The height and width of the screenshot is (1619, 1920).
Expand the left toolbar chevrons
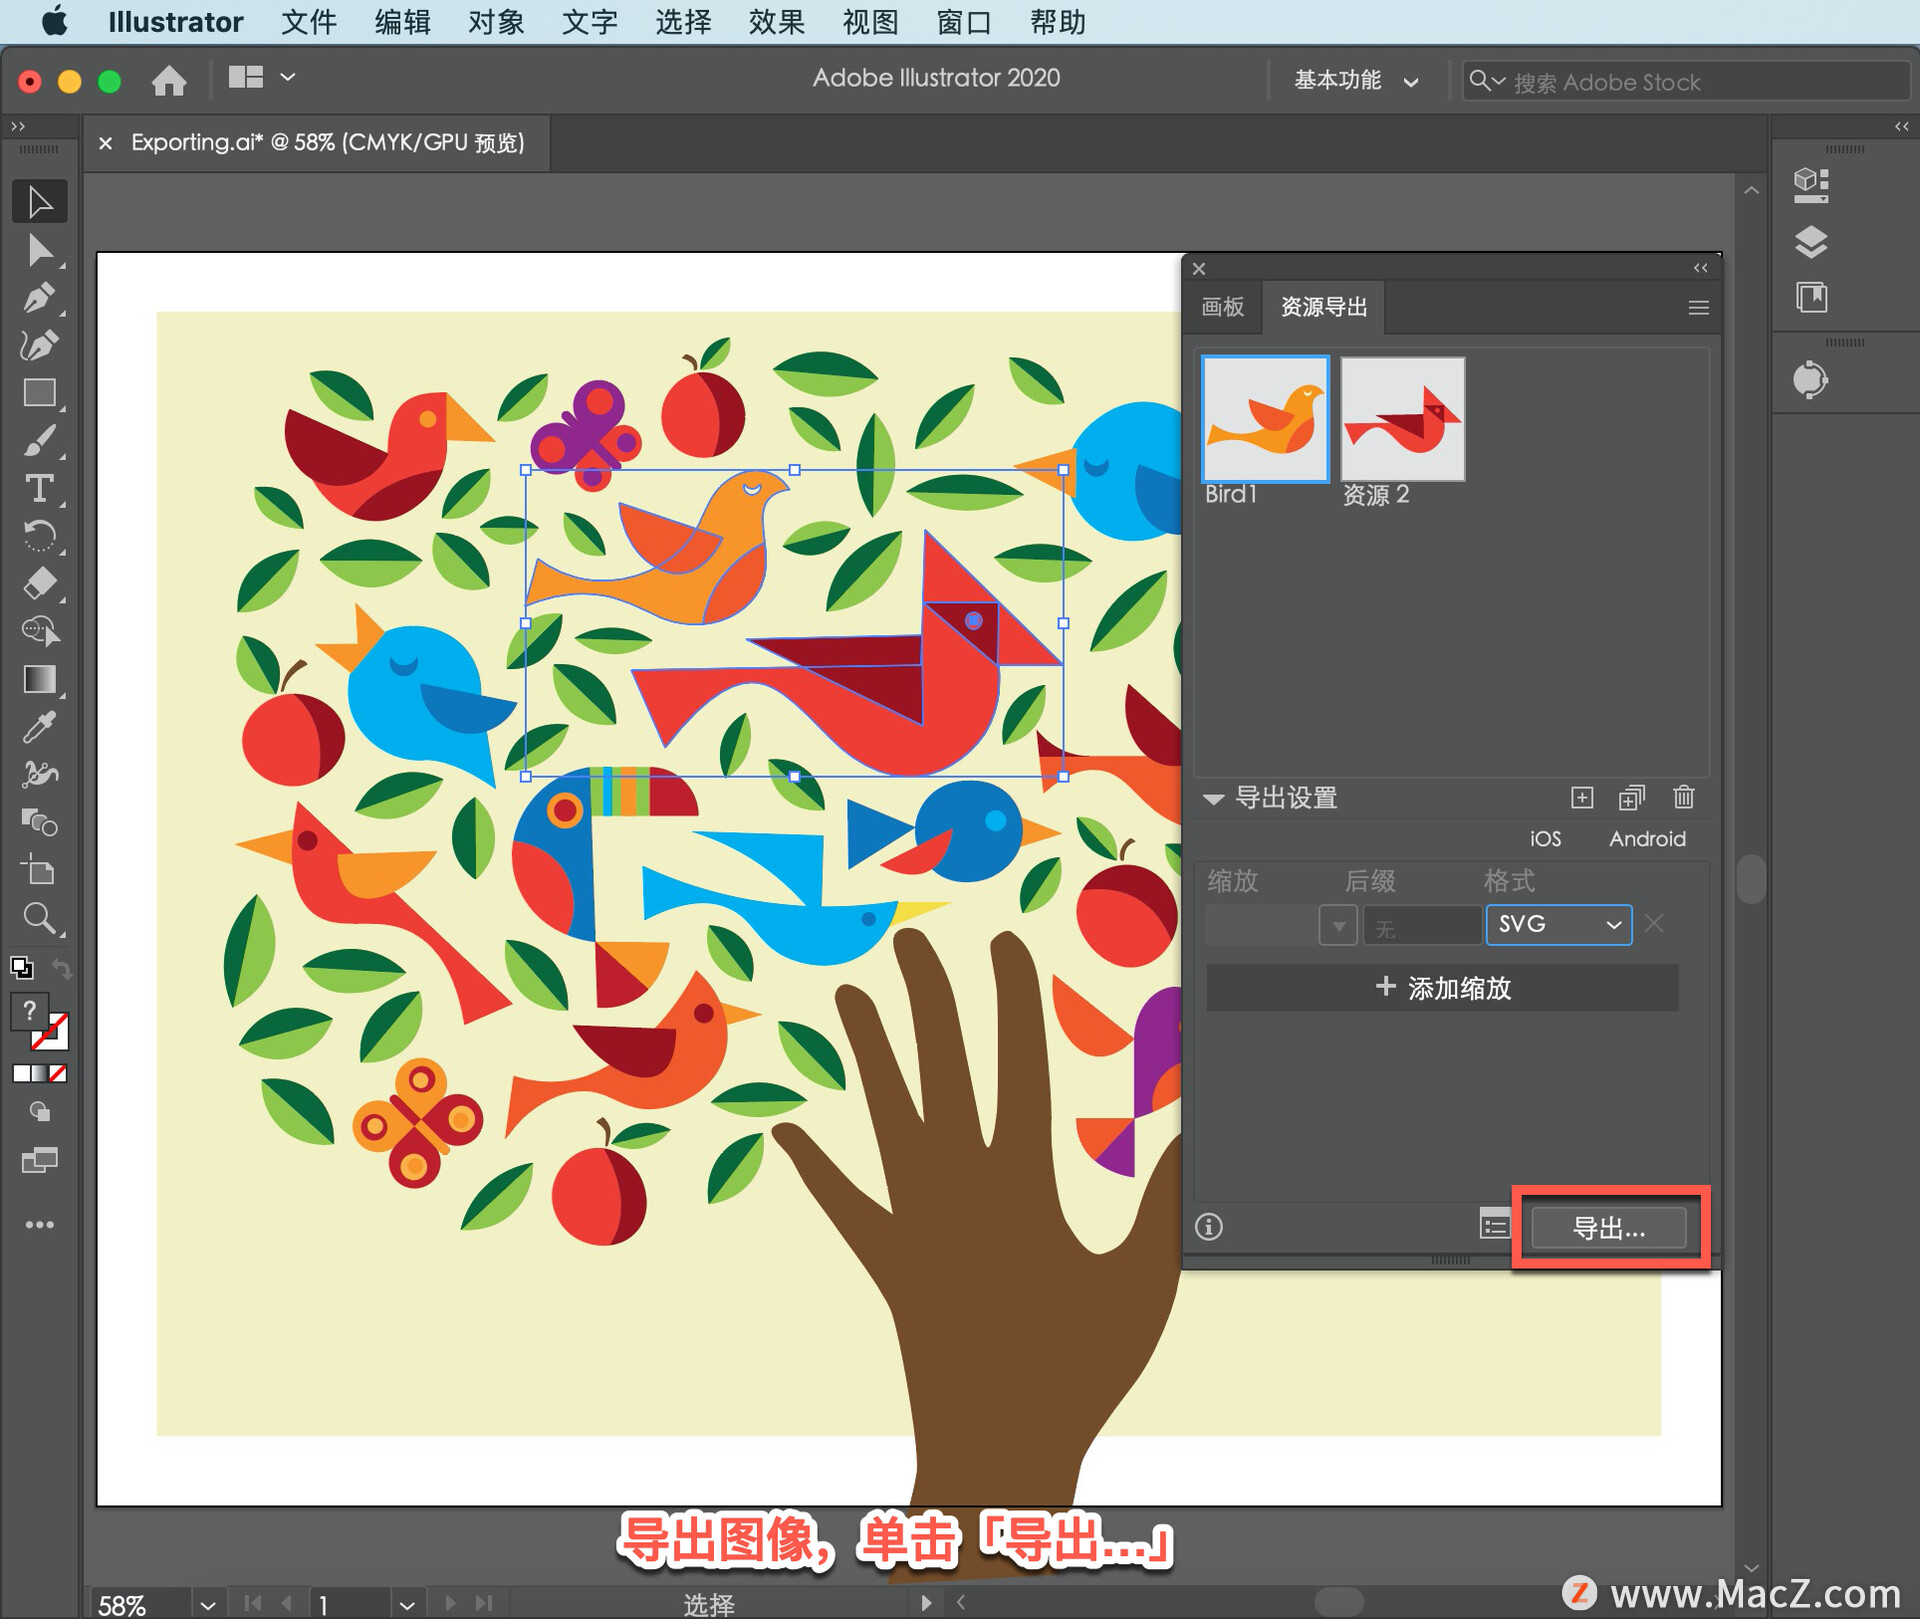click(x=18, y=126)
